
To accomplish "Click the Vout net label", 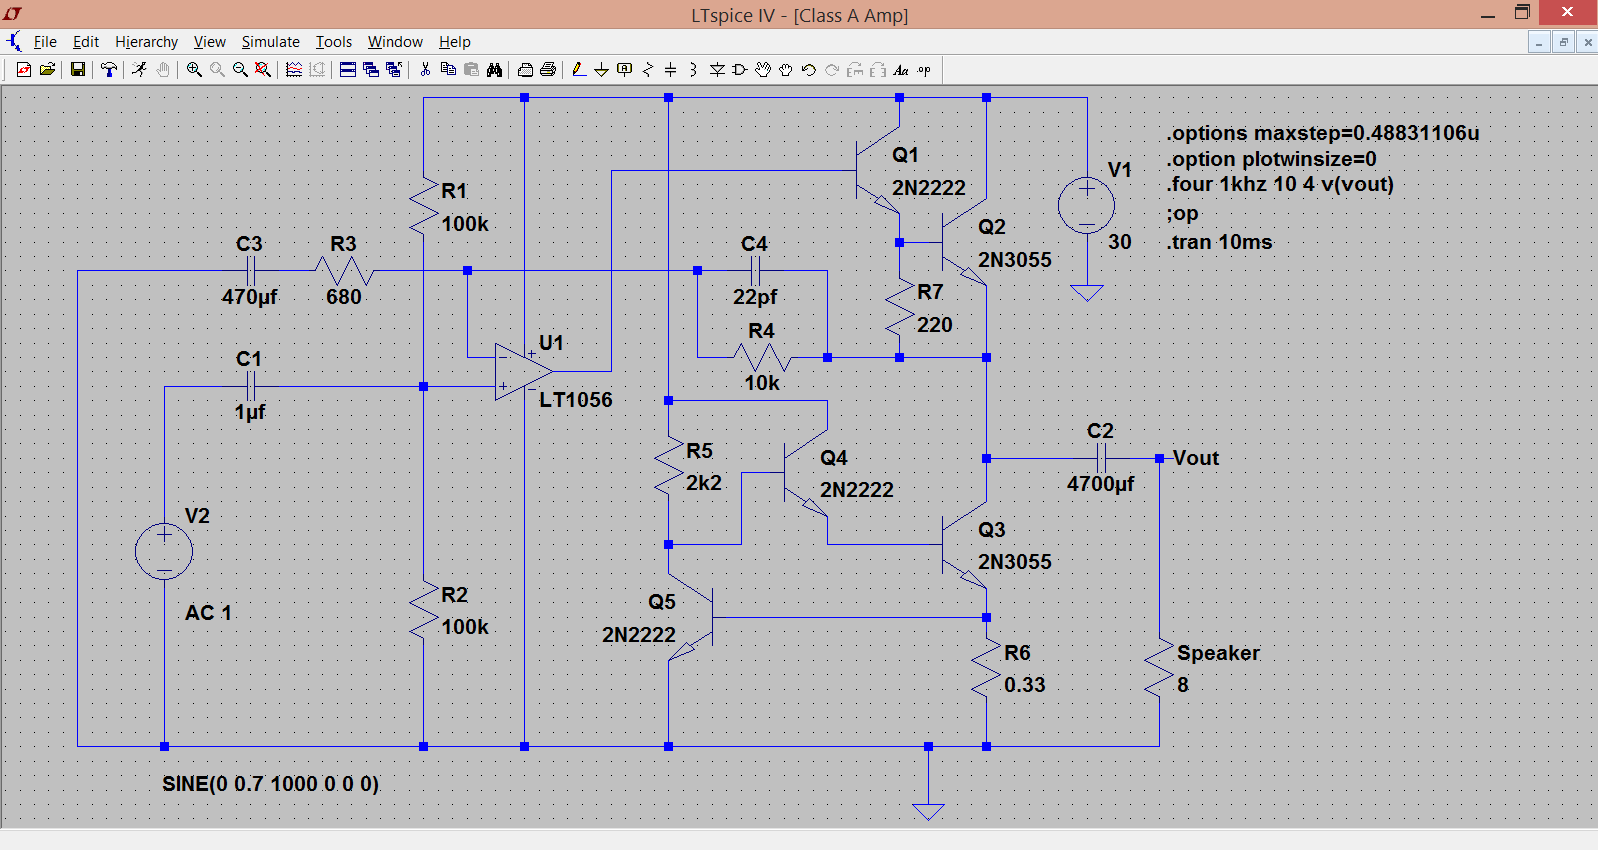I will [x=1195, y=458].
